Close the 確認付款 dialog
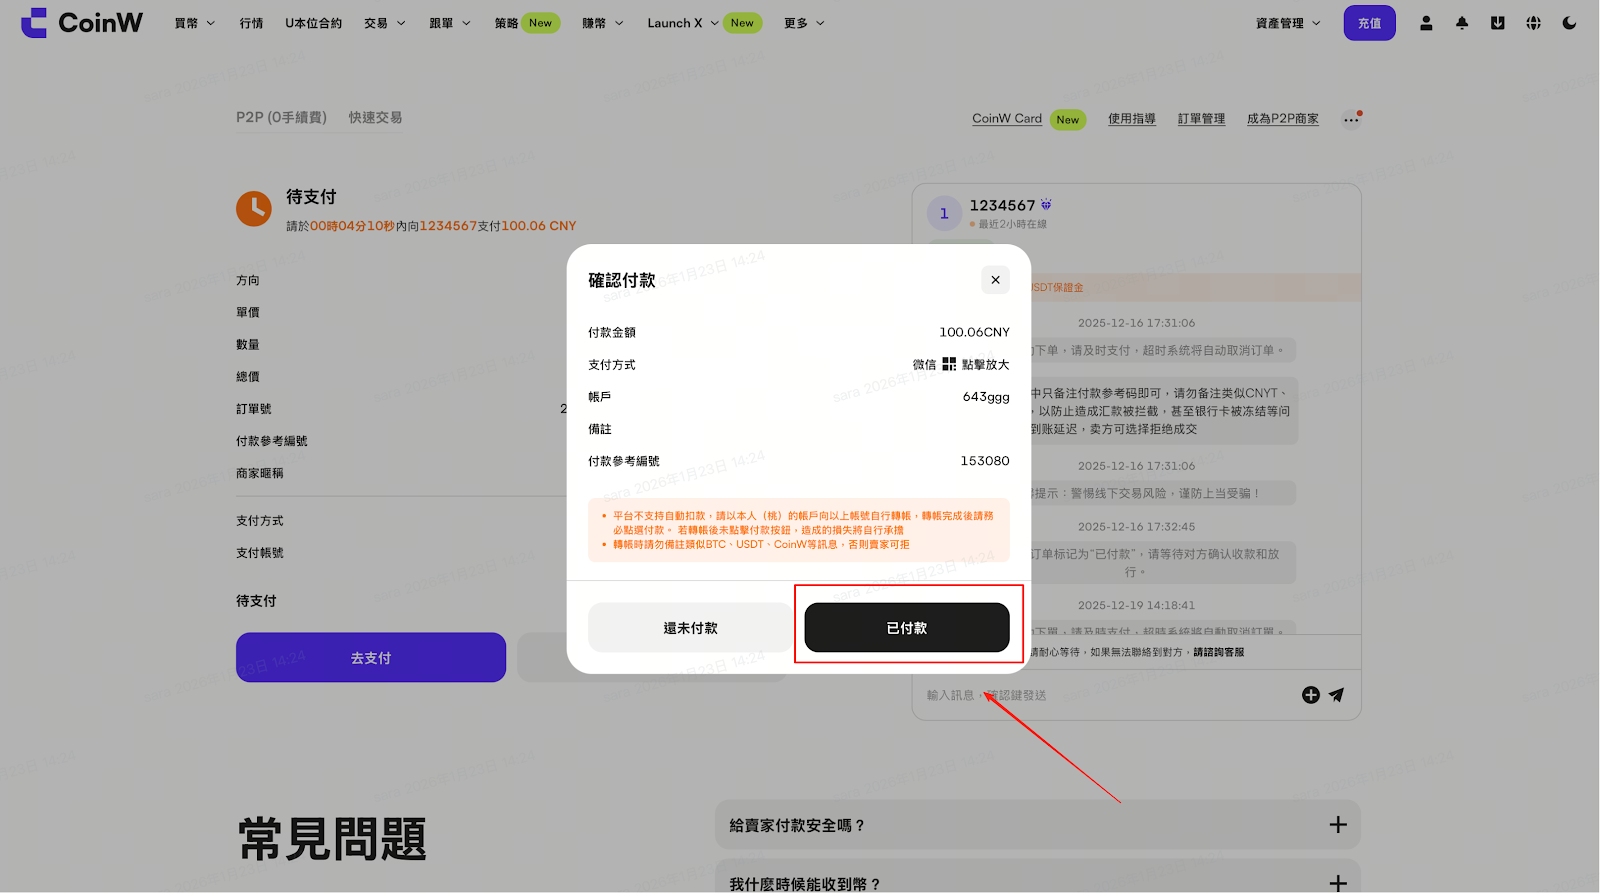The height and width of the screenshot is (893, 1600). pos(995,280)
